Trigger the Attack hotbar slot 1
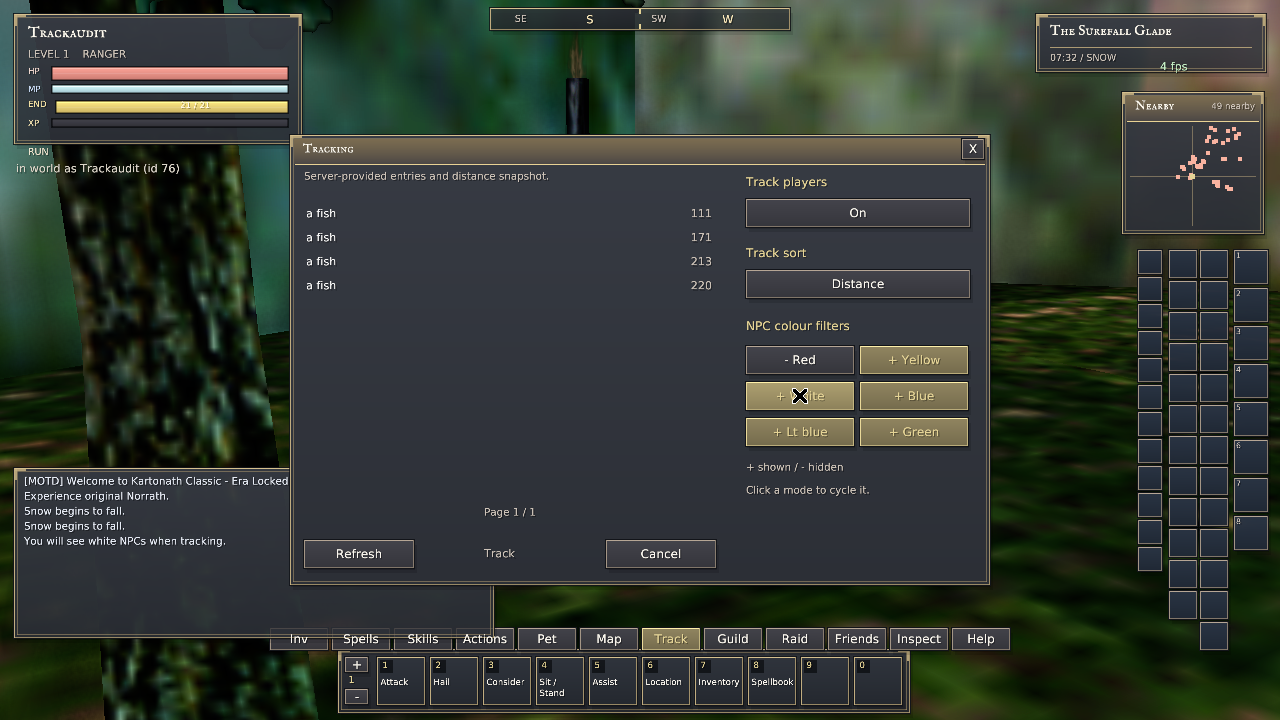Viewport: 1280px width, 720px height. pos(401,681)
